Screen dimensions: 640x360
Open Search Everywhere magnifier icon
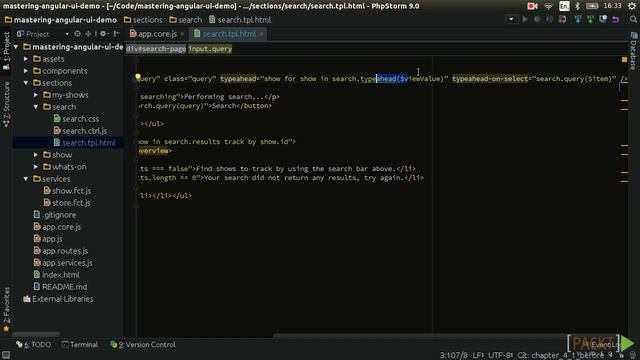click(x=633, y=19)
